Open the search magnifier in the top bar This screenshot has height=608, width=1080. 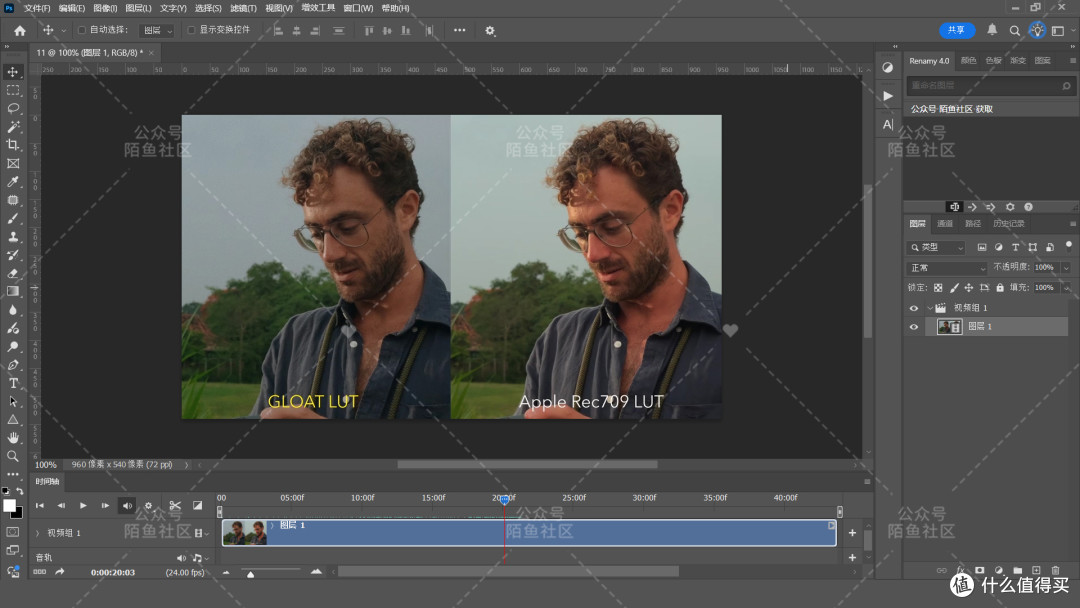pyautogui.click(x=1015, y=30)
